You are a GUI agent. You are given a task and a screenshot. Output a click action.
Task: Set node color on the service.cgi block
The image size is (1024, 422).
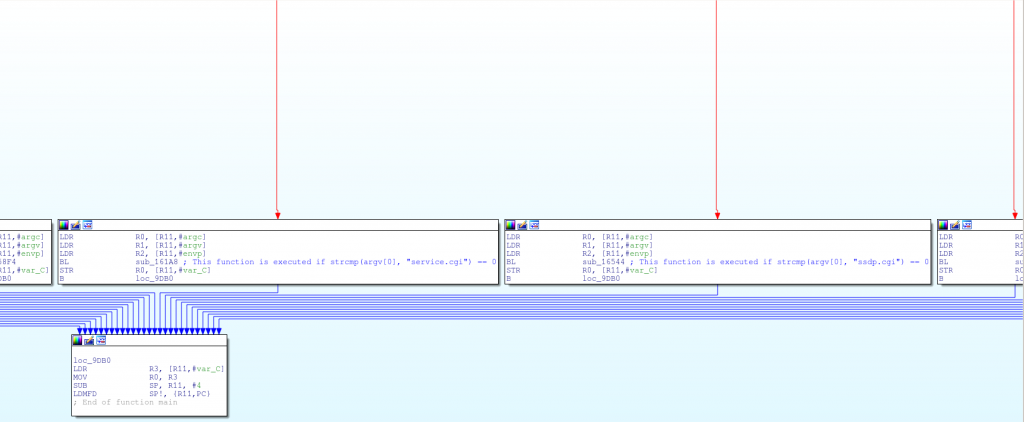64,225
